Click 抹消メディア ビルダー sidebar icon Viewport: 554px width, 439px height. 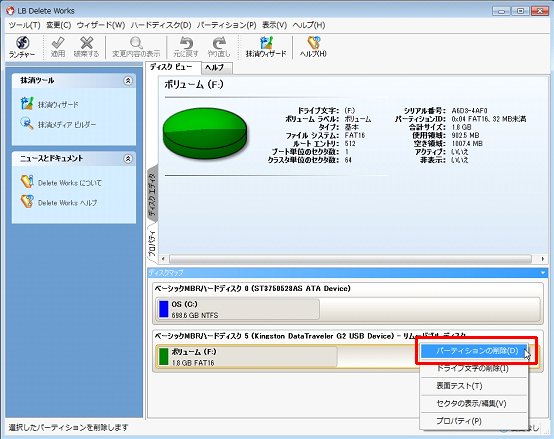point(27,124)
